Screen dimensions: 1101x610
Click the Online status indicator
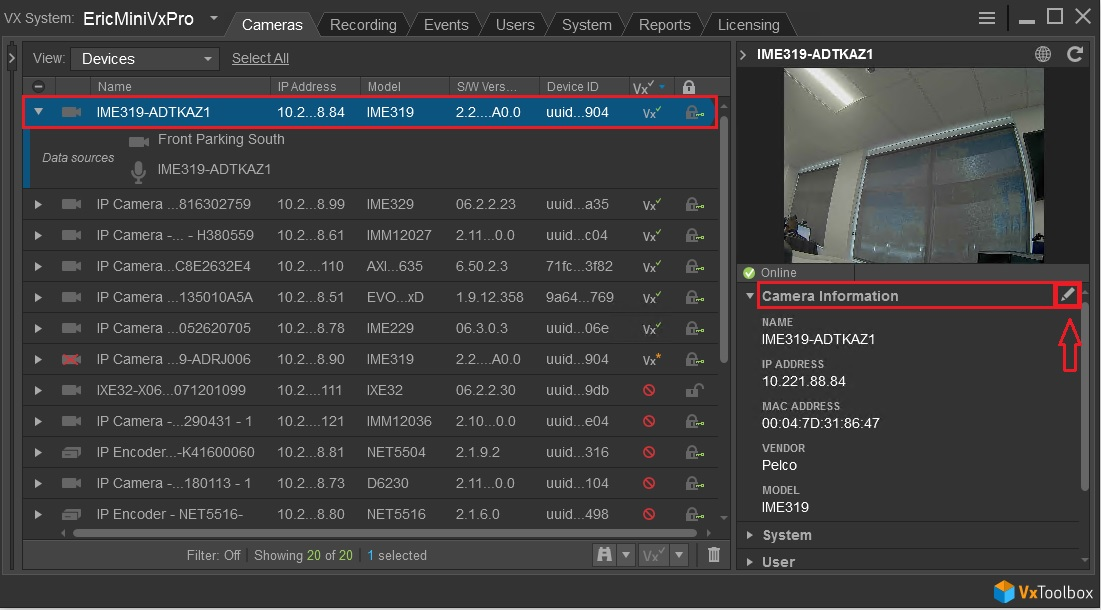pyautogui.click(x=770, y=272)
